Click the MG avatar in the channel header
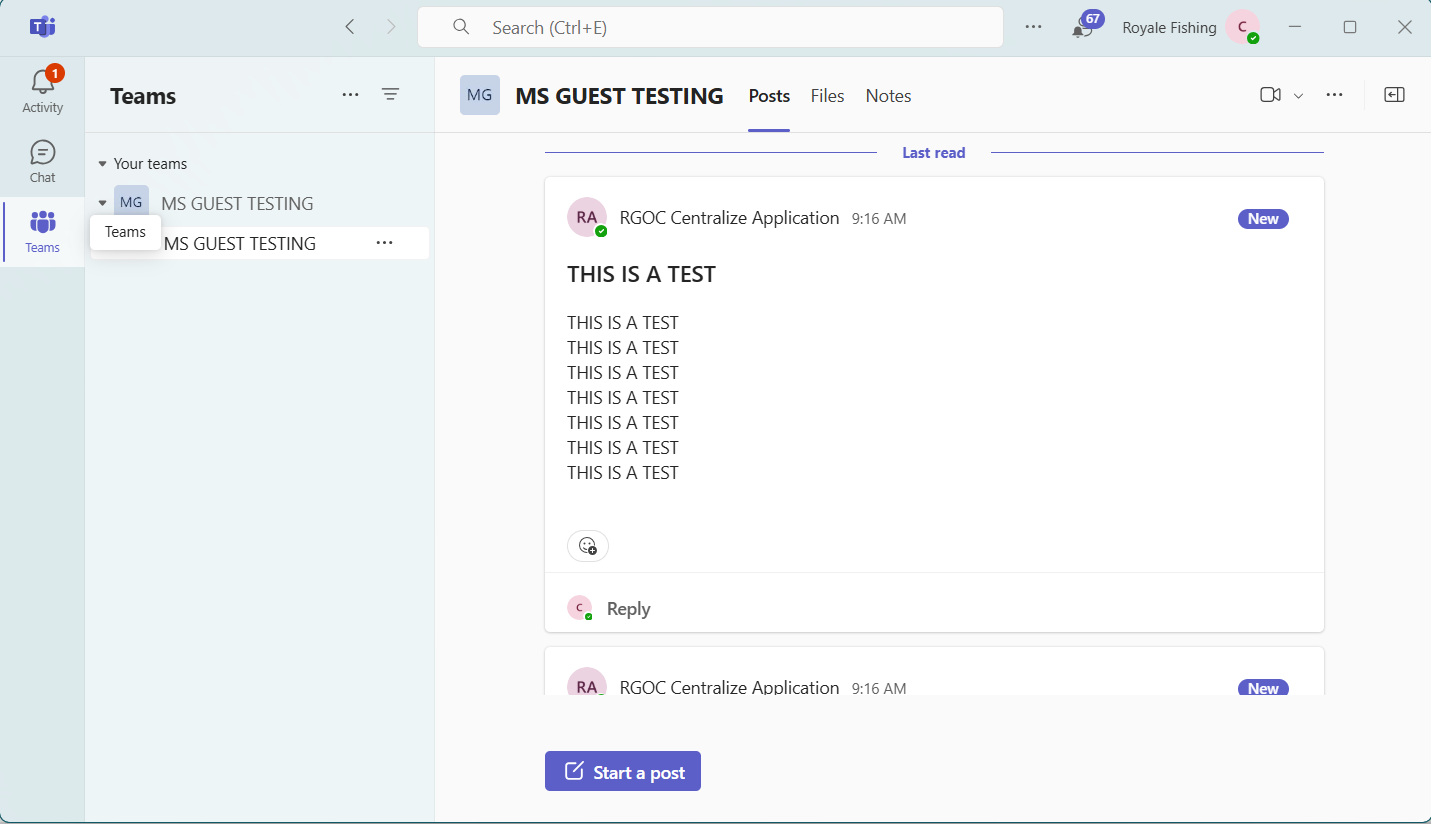The width and height of the screenshot is (1431, 824). tap(480, 95)
